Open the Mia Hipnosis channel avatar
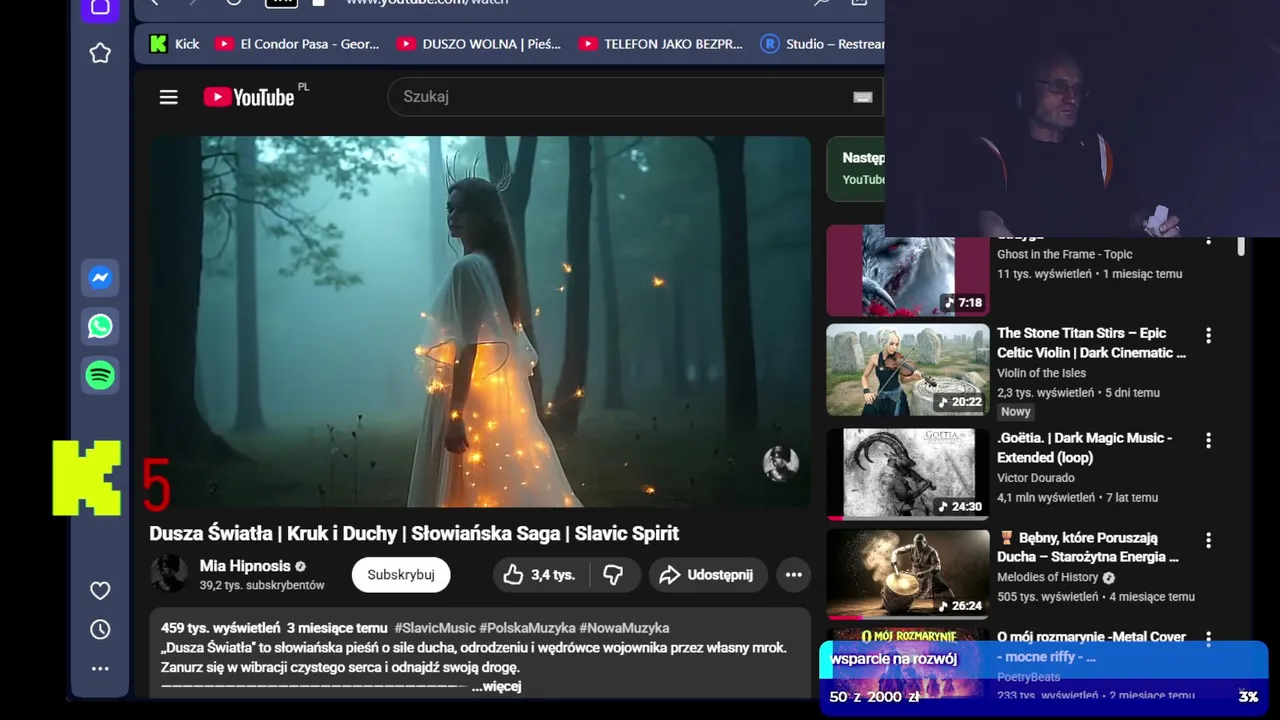 click(x=169, y=574)
